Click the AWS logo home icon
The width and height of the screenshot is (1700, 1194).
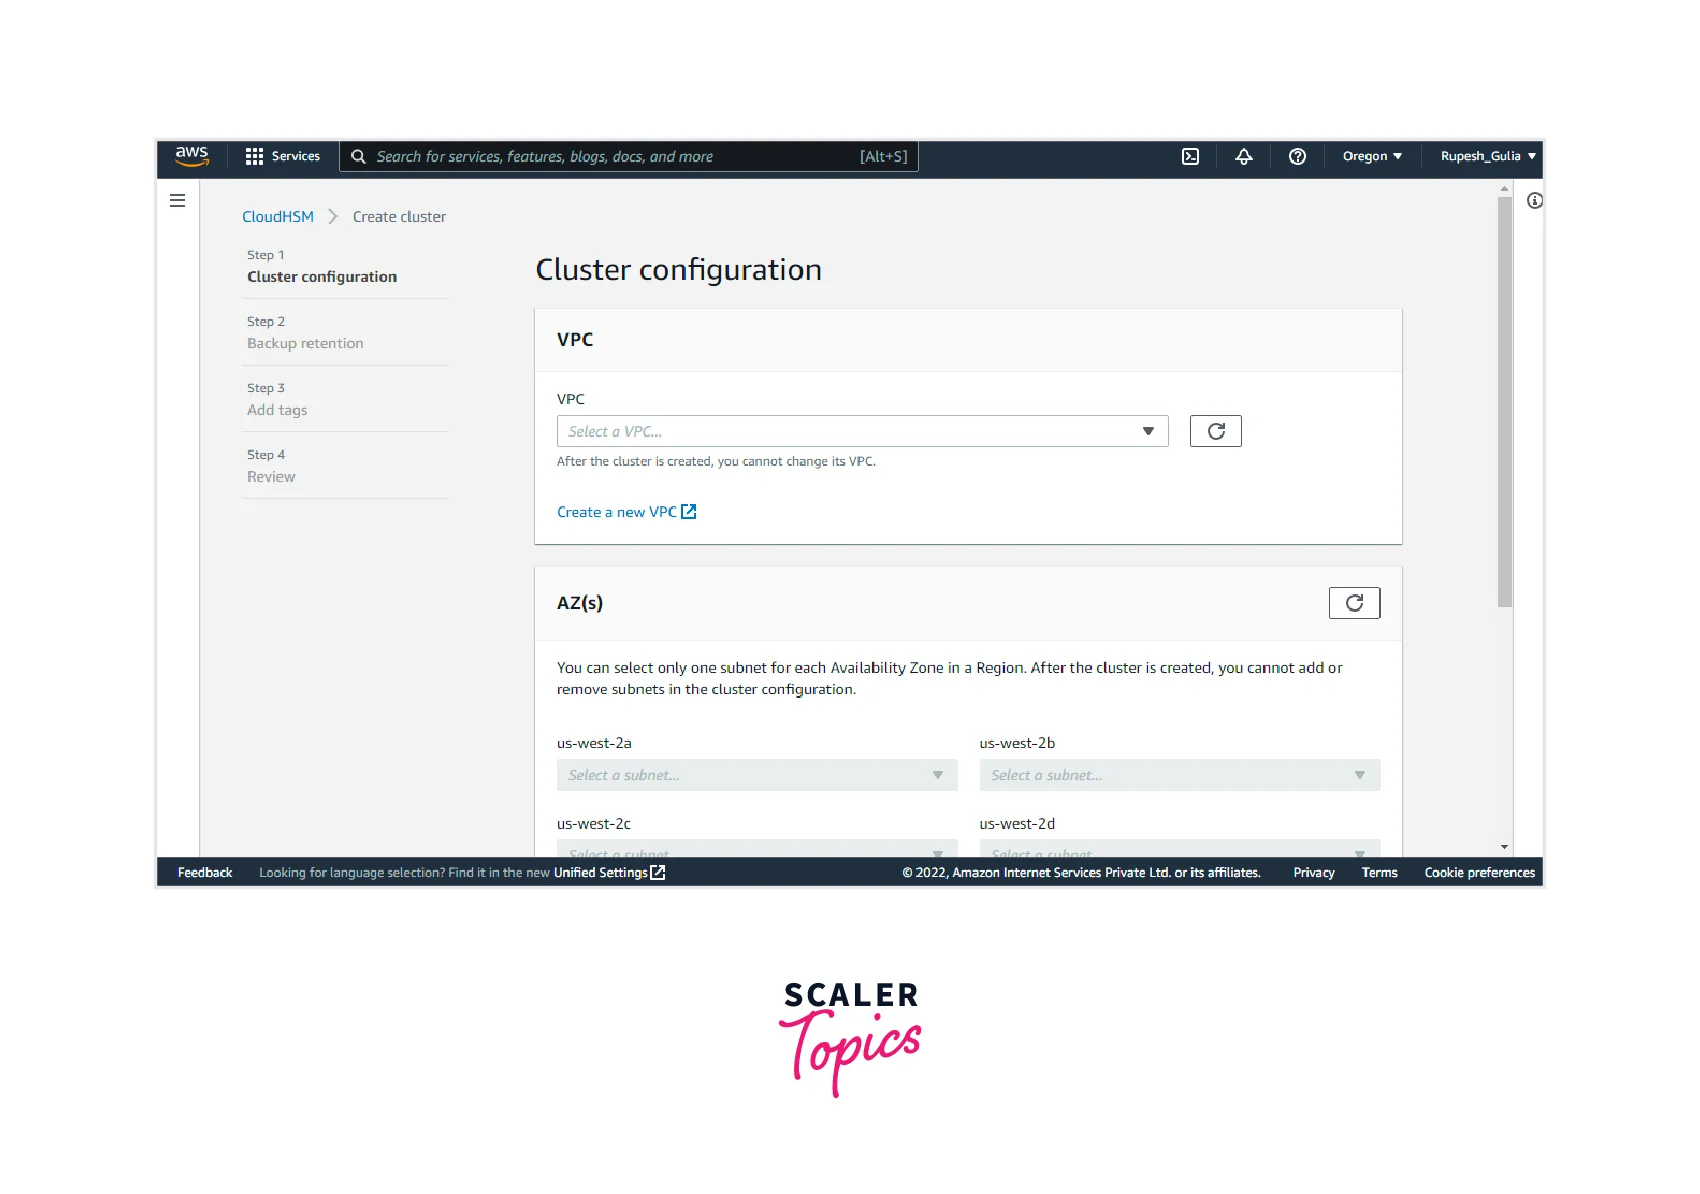tap(191, 156)
